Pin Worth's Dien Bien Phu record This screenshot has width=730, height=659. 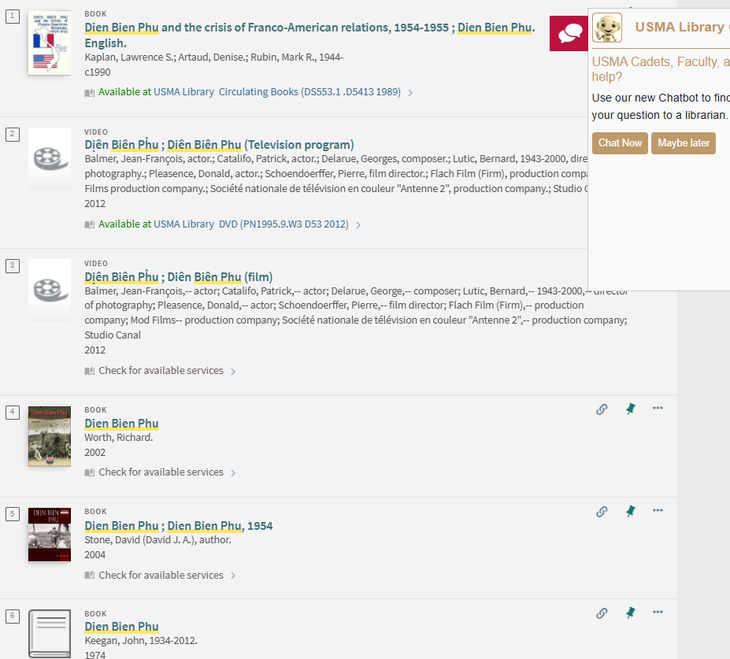[x=630, y=409]
